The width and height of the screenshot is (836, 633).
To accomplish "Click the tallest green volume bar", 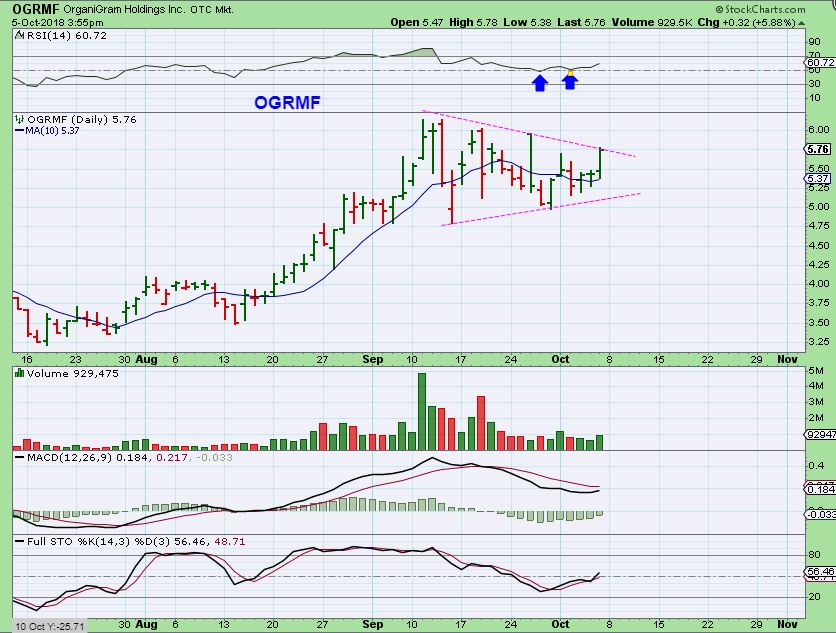I will coord(422,412).
